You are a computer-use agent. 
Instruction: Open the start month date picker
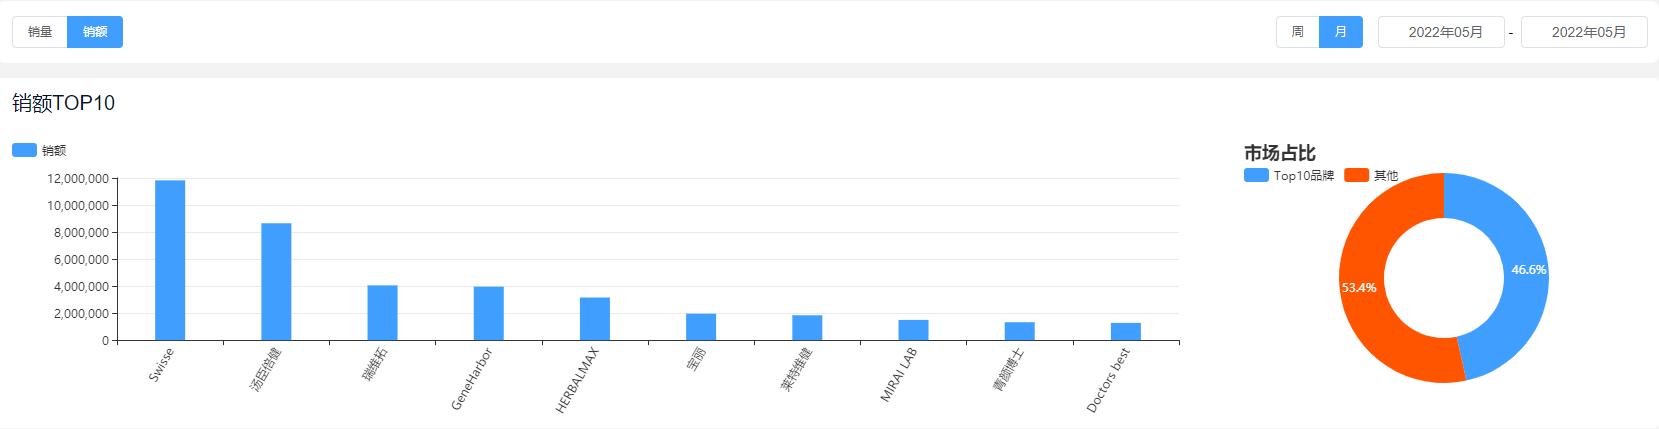coord(1441,32)
